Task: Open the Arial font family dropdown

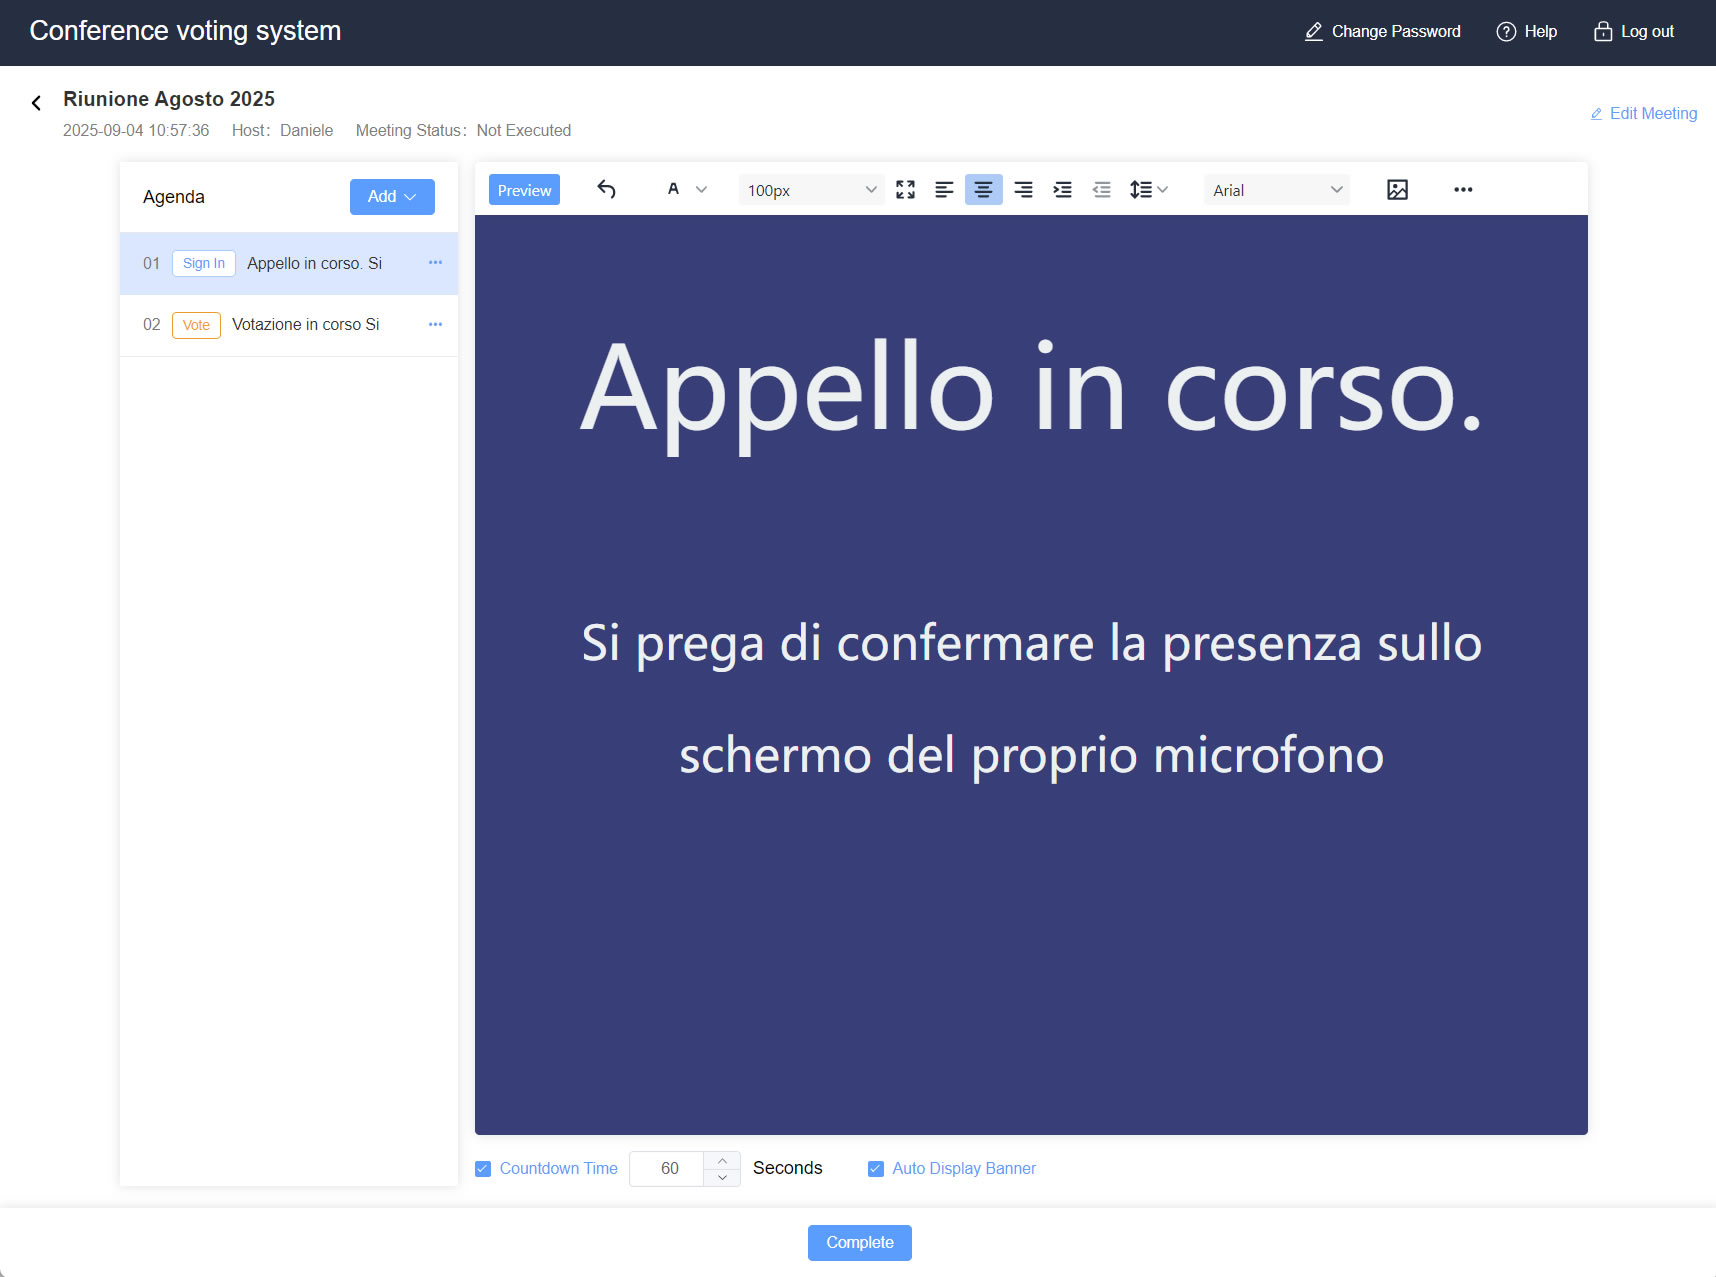Action: (1276, 189)
